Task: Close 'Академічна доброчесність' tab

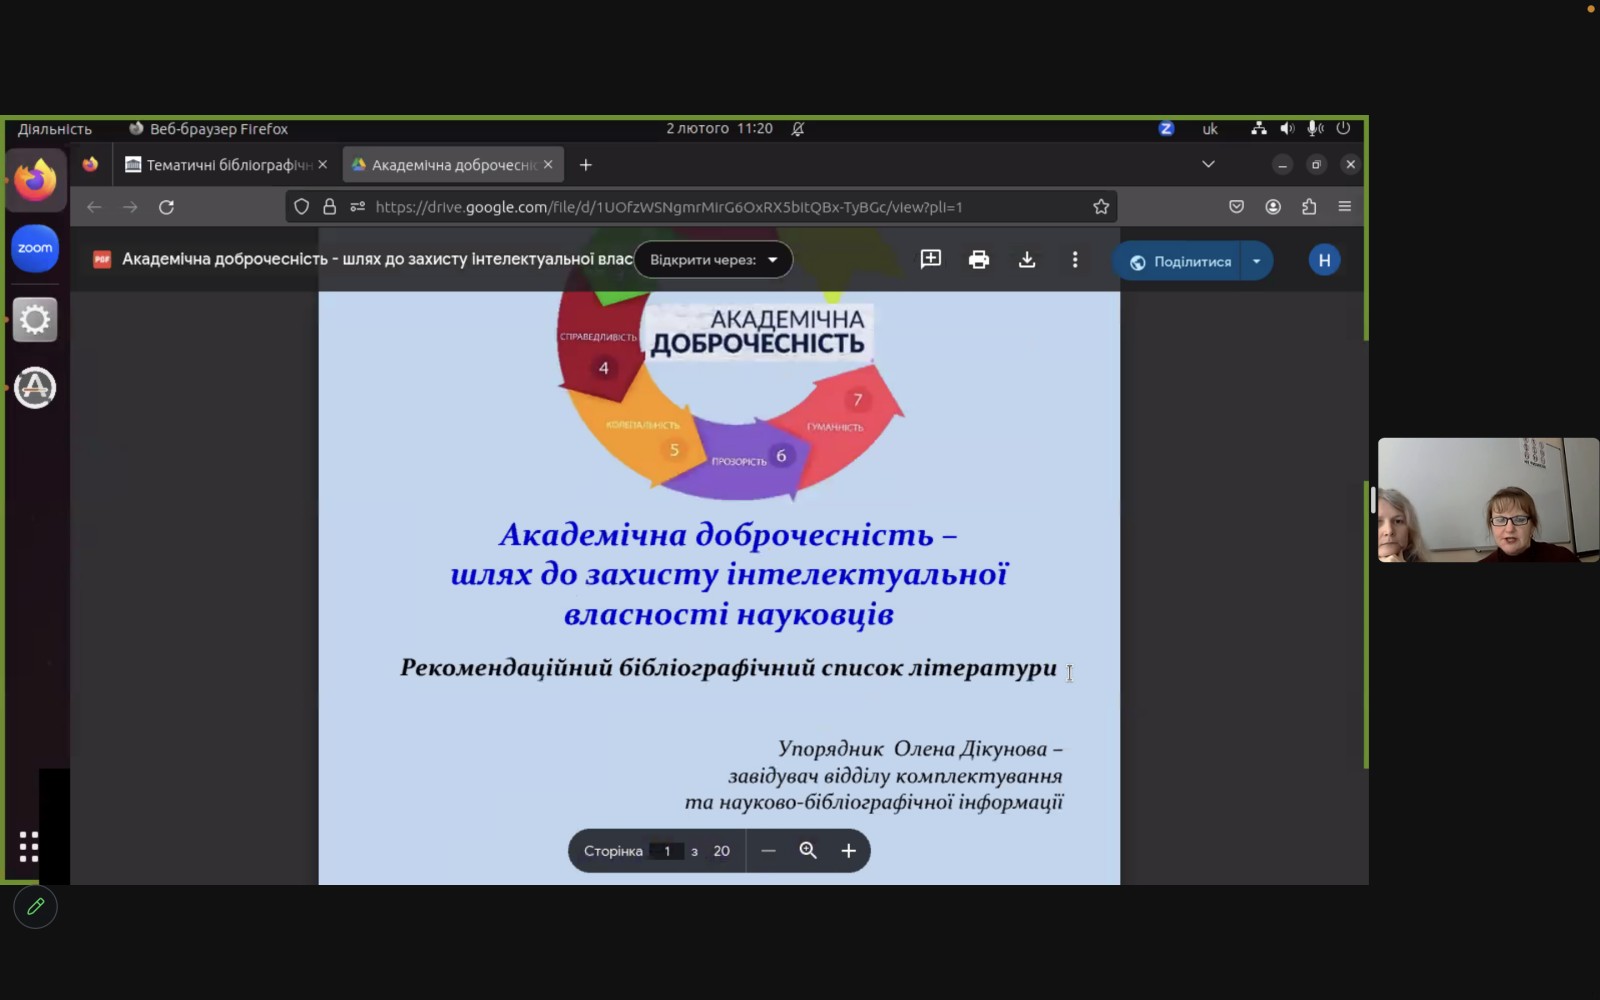Action: pyautogui.click(x=548, y=165)
